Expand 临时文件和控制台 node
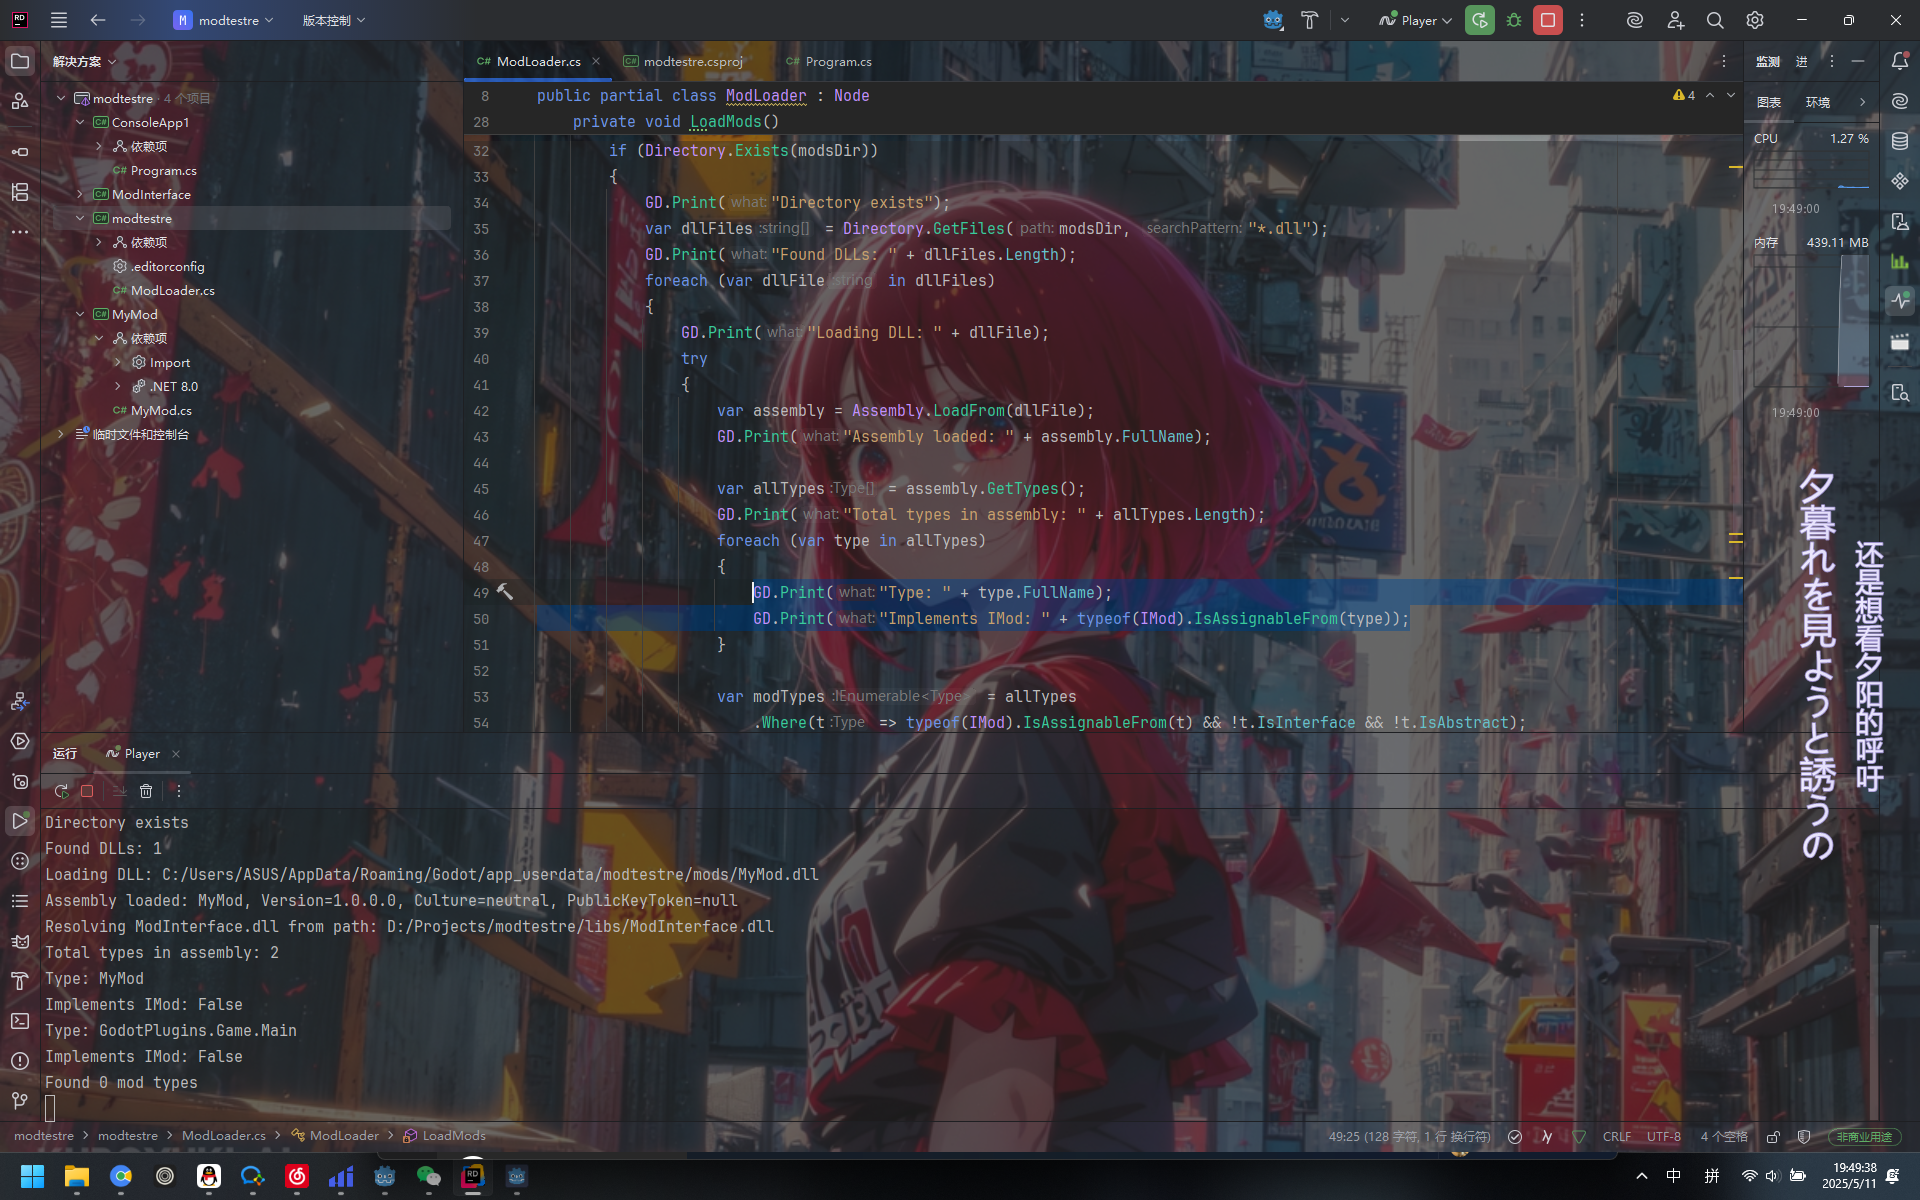The width and height of the screenshot is (1920, 1200). coord(61,434)
